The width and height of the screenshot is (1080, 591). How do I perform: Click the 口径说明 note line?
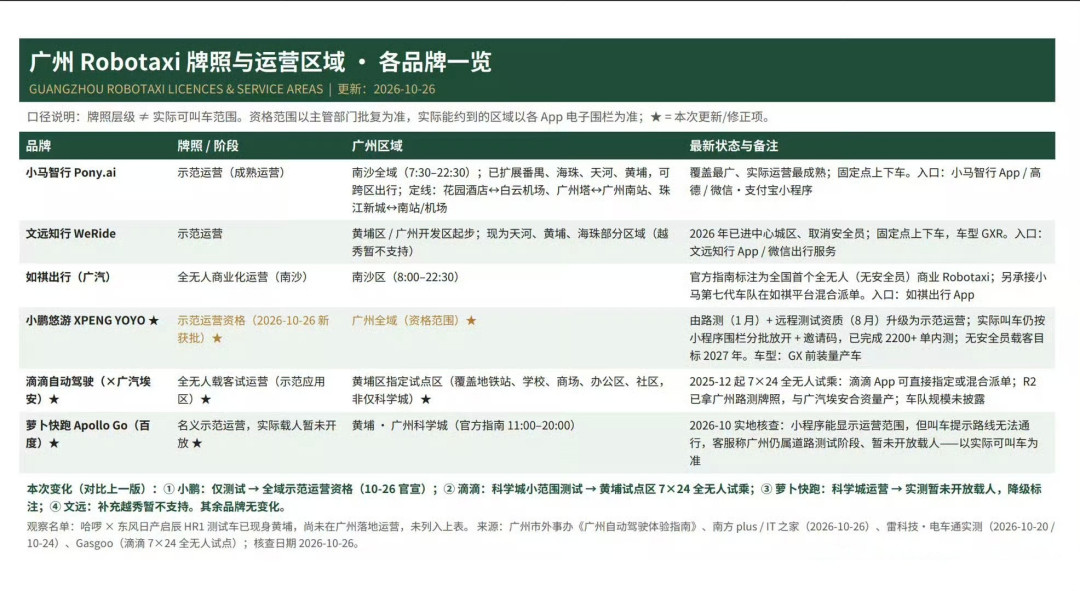pyautogui.click(x=398, y=117)
